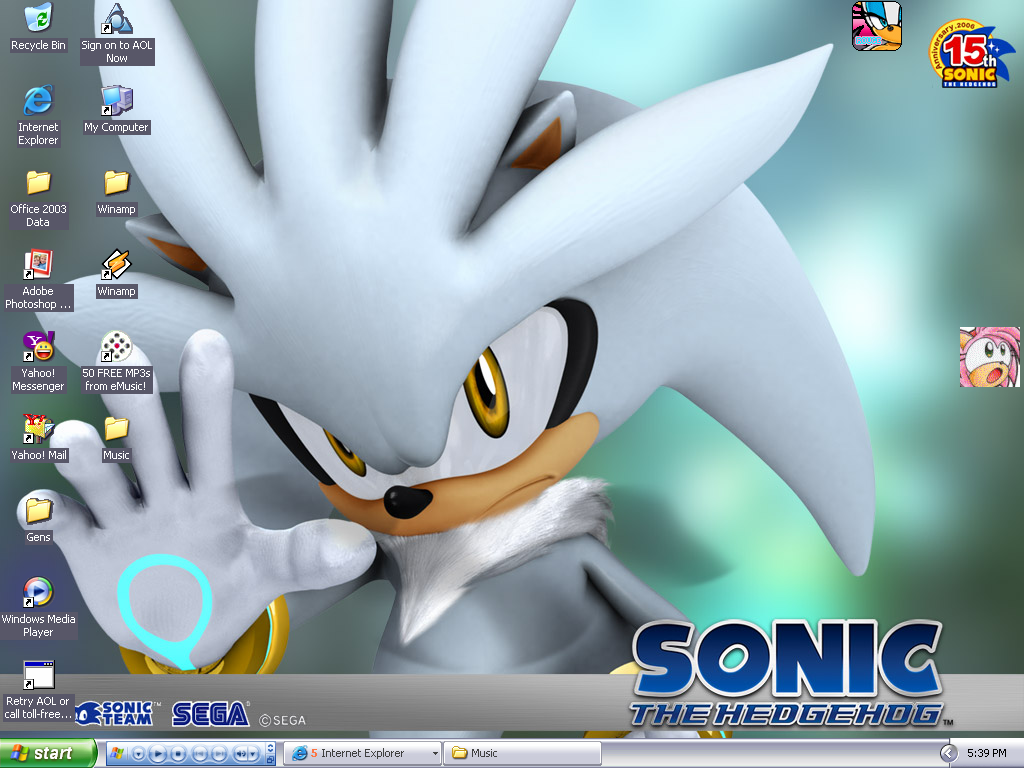Skip to previous track in taskbar media toolbar

tap(200, 754)
